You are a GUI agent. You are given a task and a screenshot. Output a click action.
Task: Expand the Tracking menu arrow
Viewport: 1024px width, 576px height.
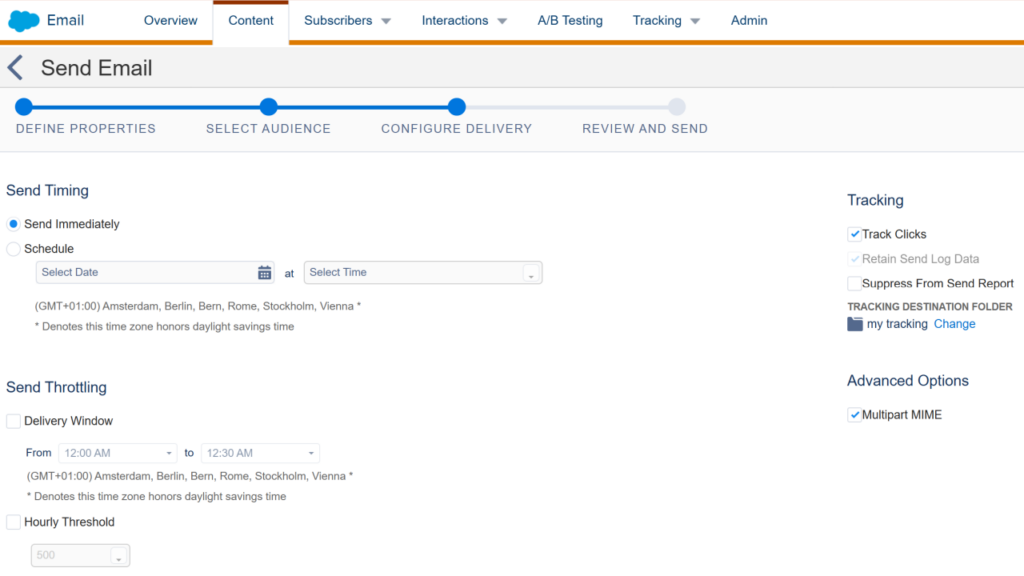pyautogui.click(x=695, y=22)
